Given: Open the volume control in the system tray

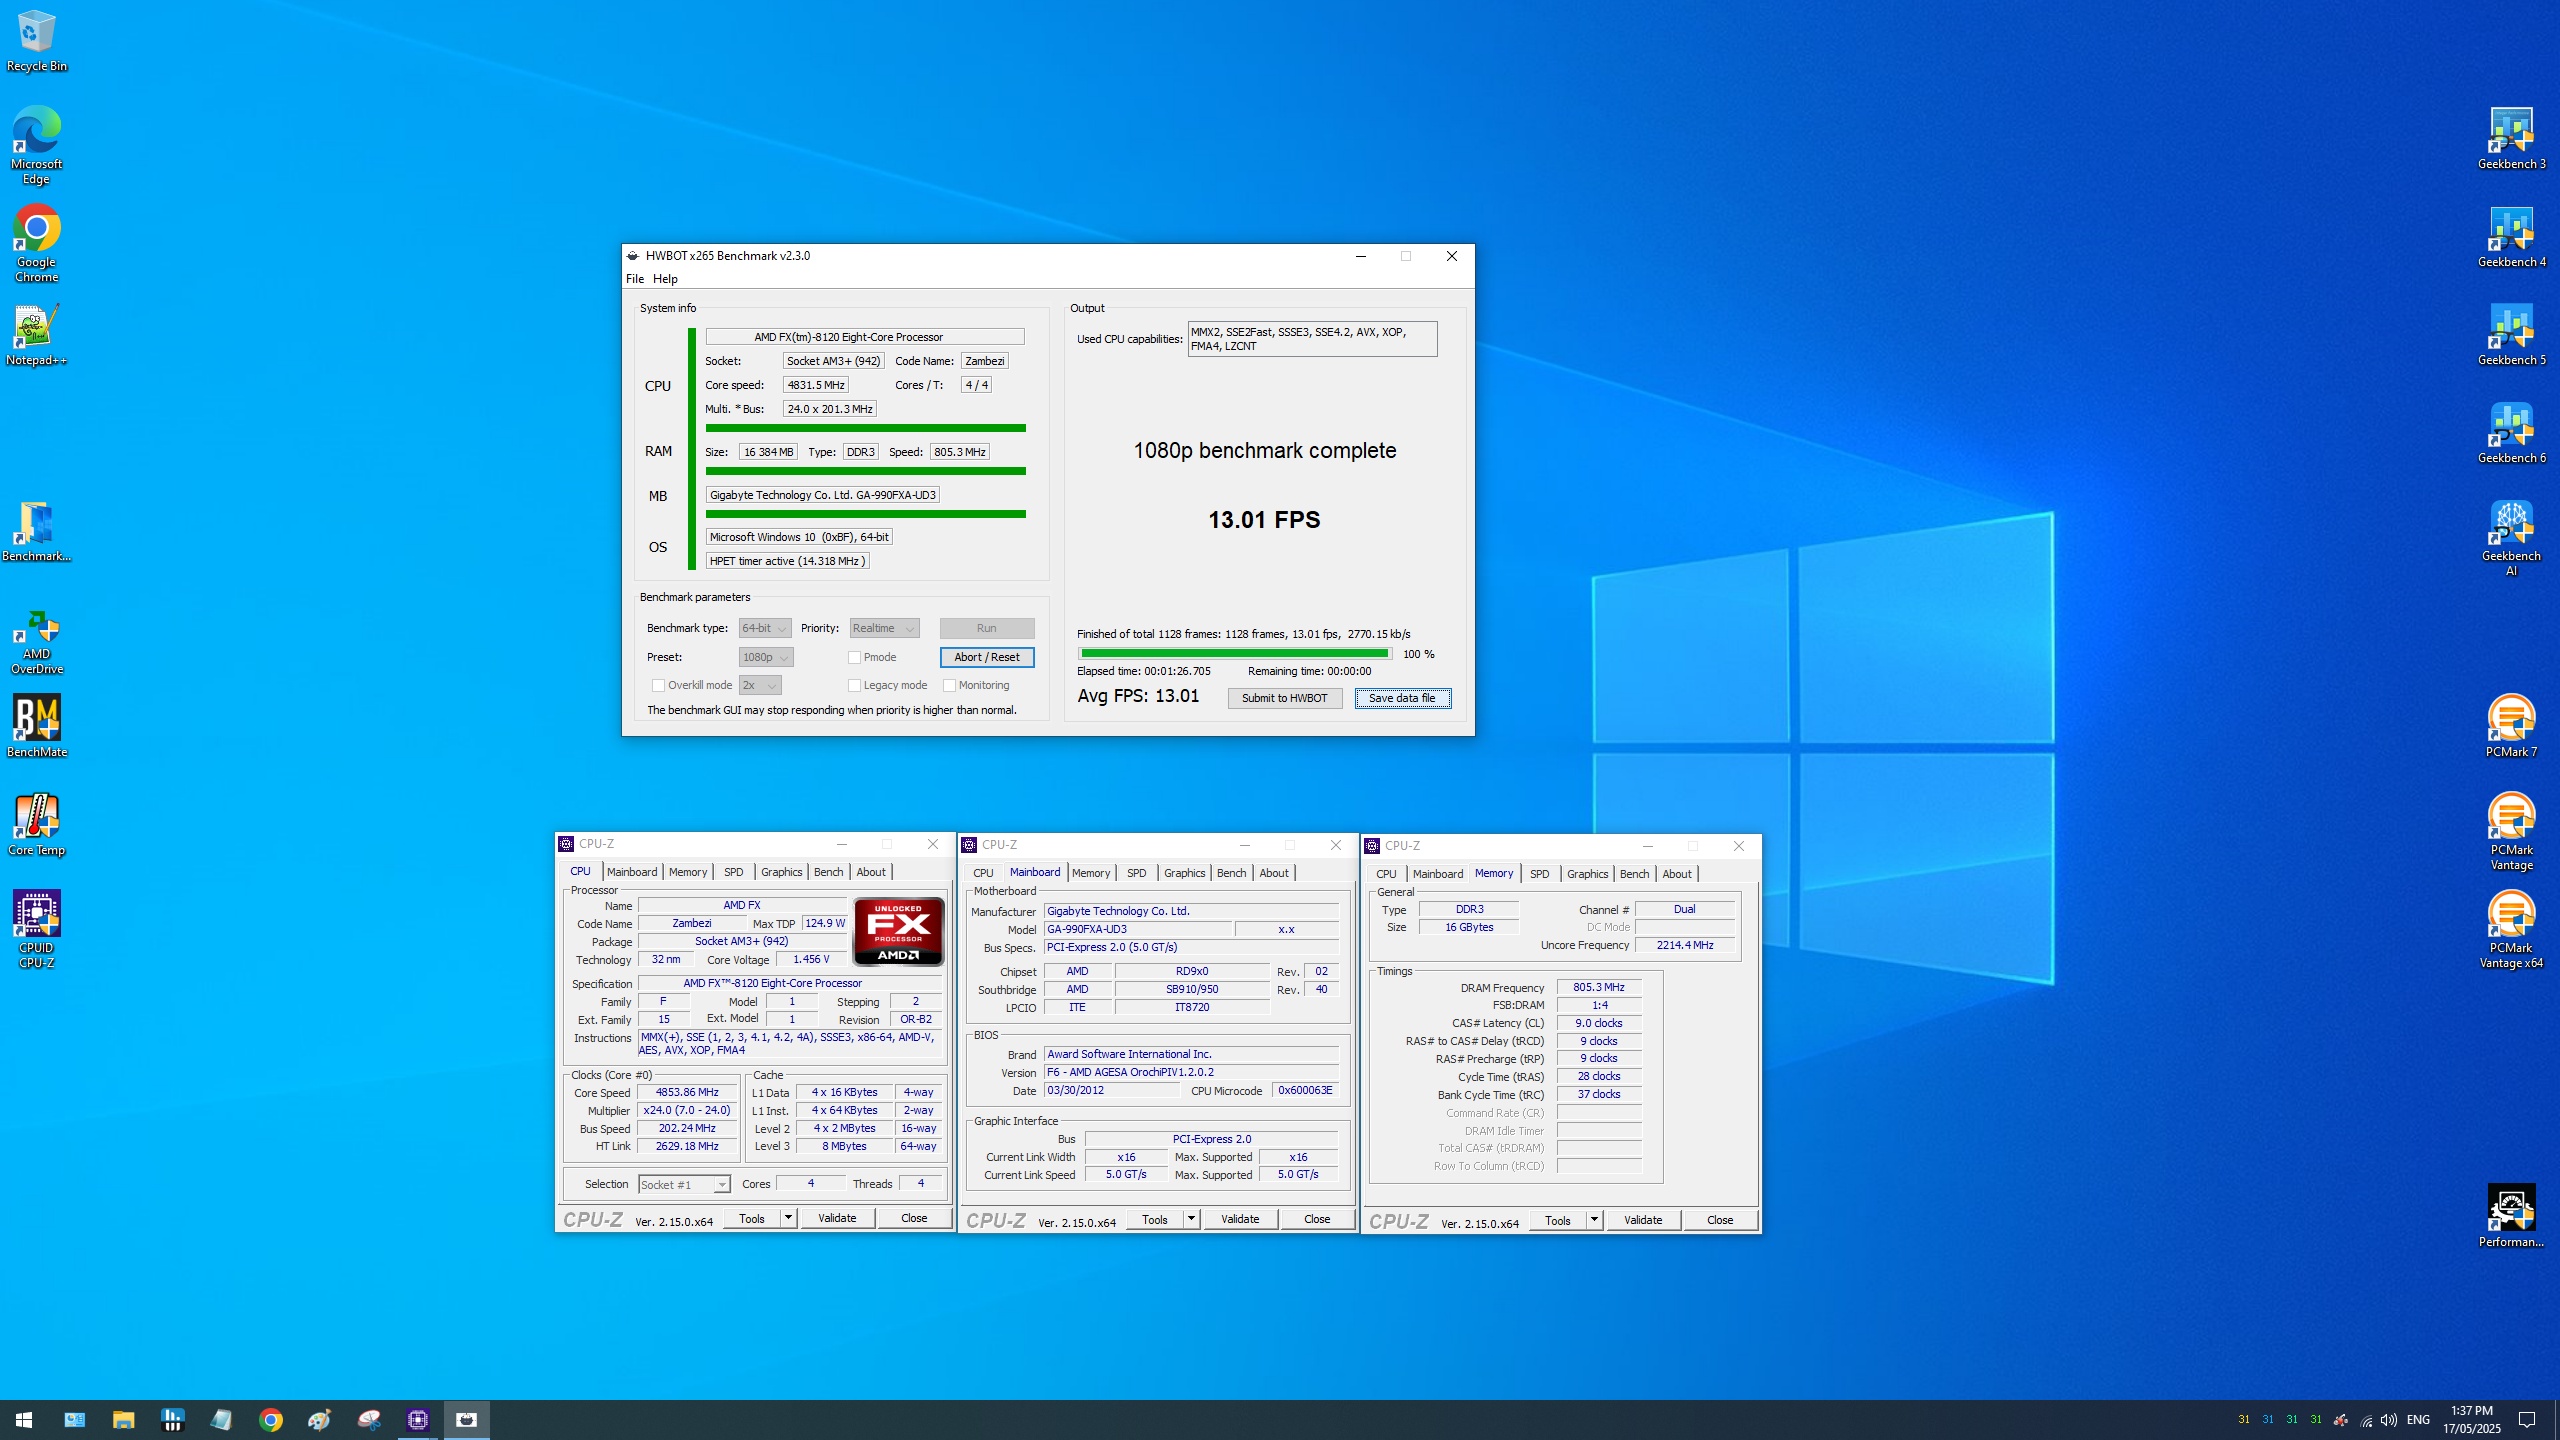Looking at the screenshot, I should tap(2389, 1420).
